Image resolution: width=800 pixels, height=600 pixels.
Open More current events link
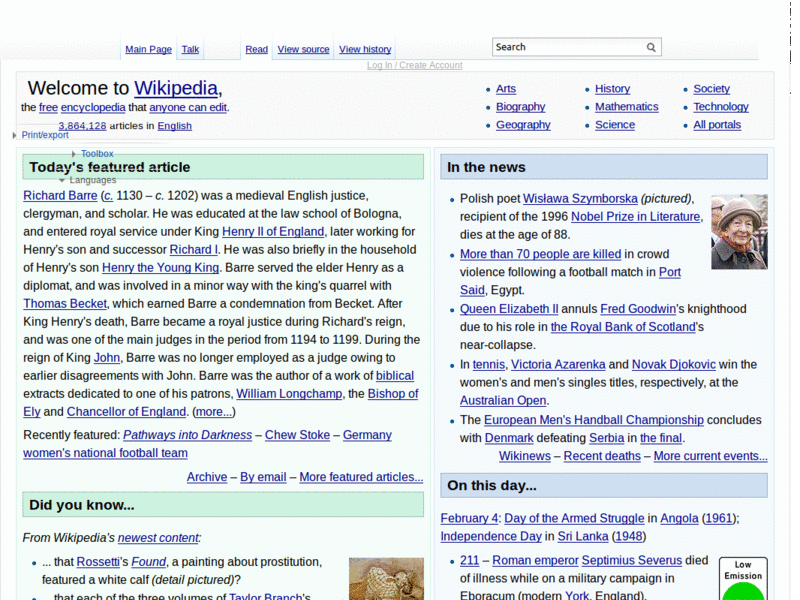(x=711, y=457)
